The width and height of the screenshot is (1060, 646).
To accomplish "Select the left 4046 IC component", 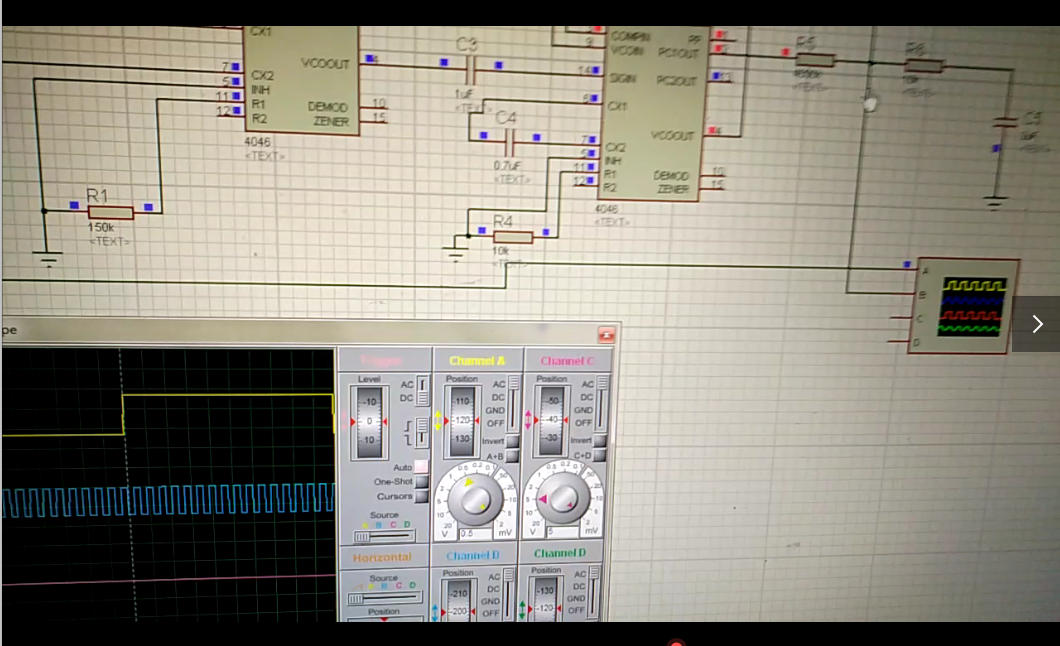I will coord(301,80).
